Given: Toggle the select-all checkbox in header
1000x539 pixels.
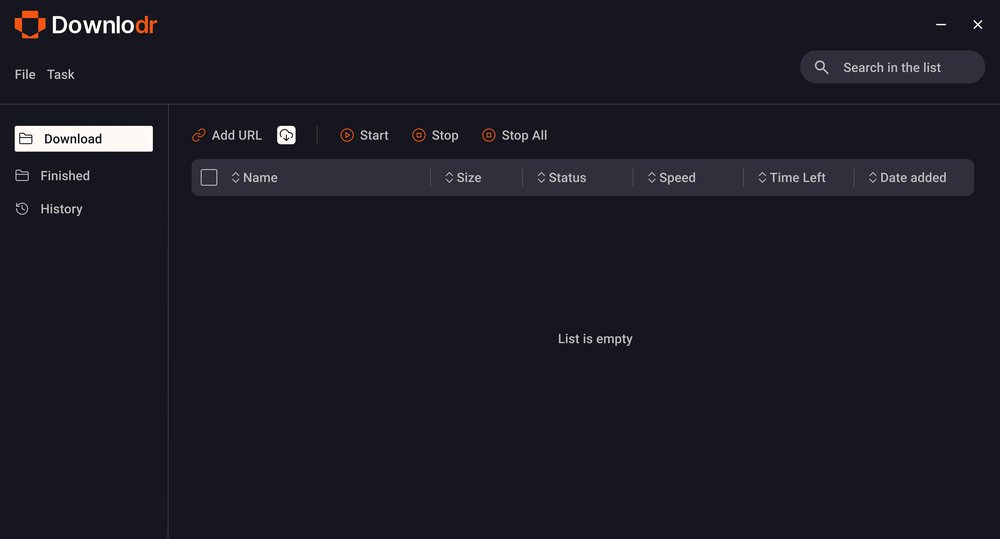Looking at the screenshot, I should 209,177.
